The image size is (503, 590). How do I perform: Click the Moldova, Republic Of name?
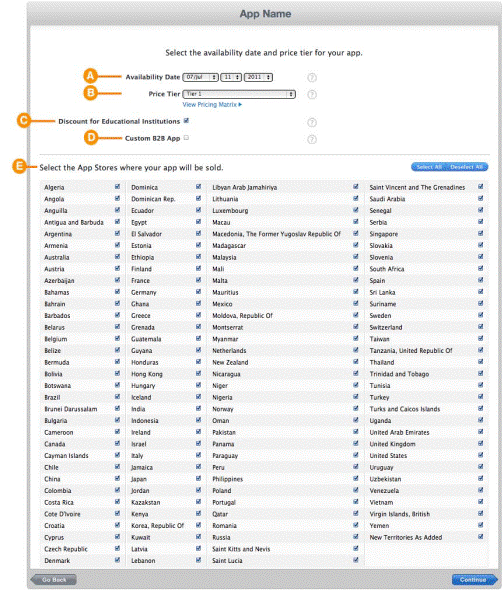tap(242, 316)
